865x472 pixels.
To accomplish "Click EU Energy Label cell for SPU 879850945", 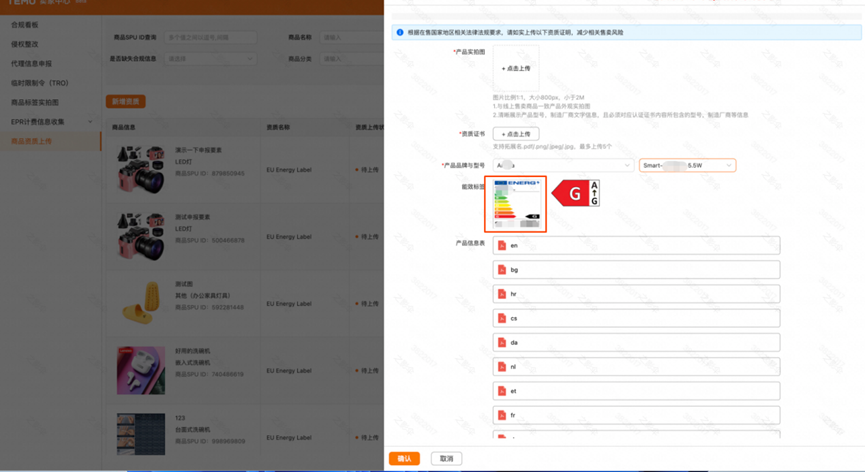I will pyautogui.click(x=289, y=170).
